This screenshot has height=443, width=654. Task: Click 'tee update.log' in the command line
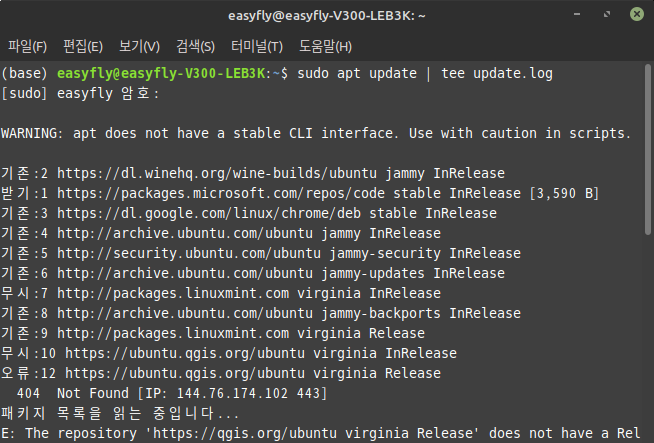497,73
